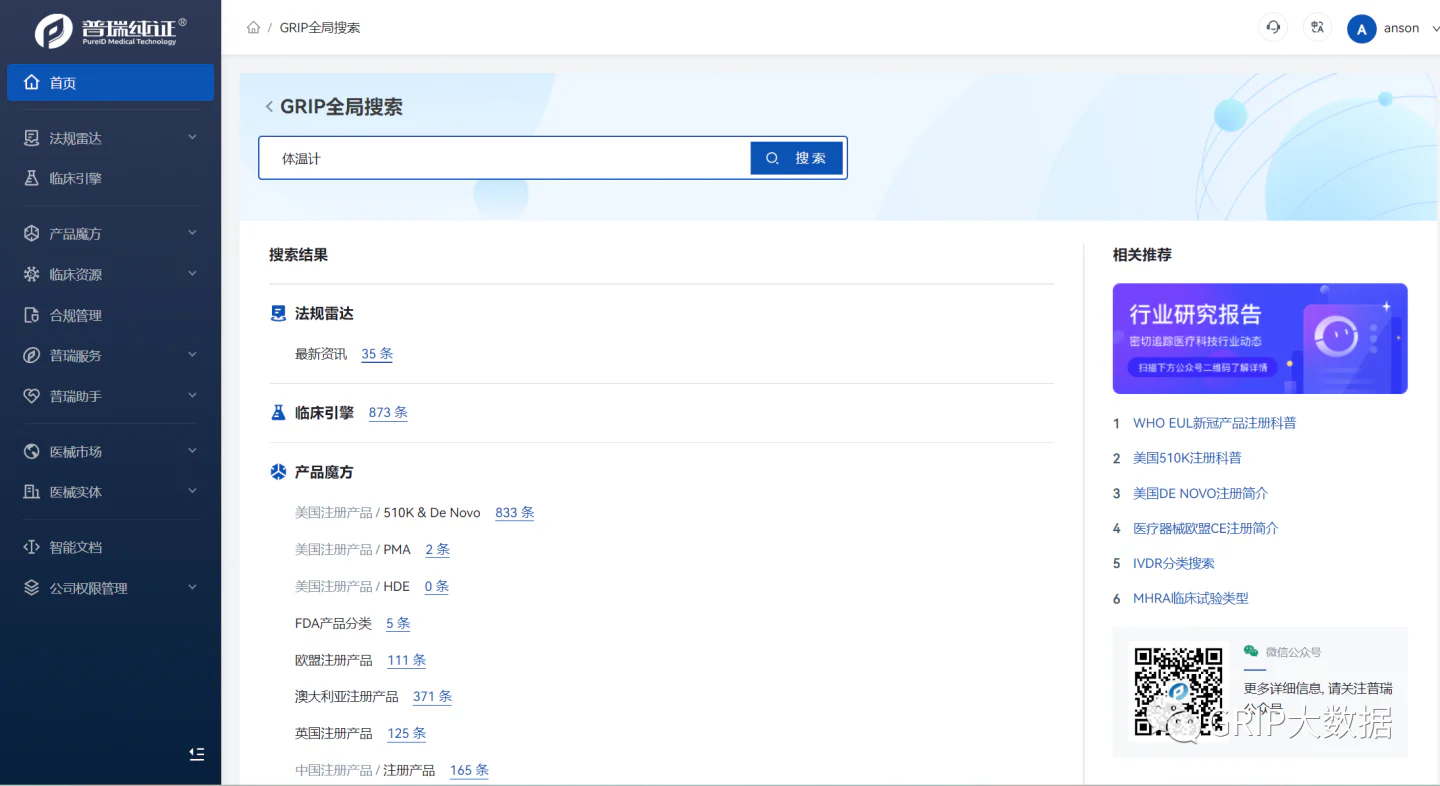Click the user avatar A
The image size is (1440, 786).
(1362, 29)
